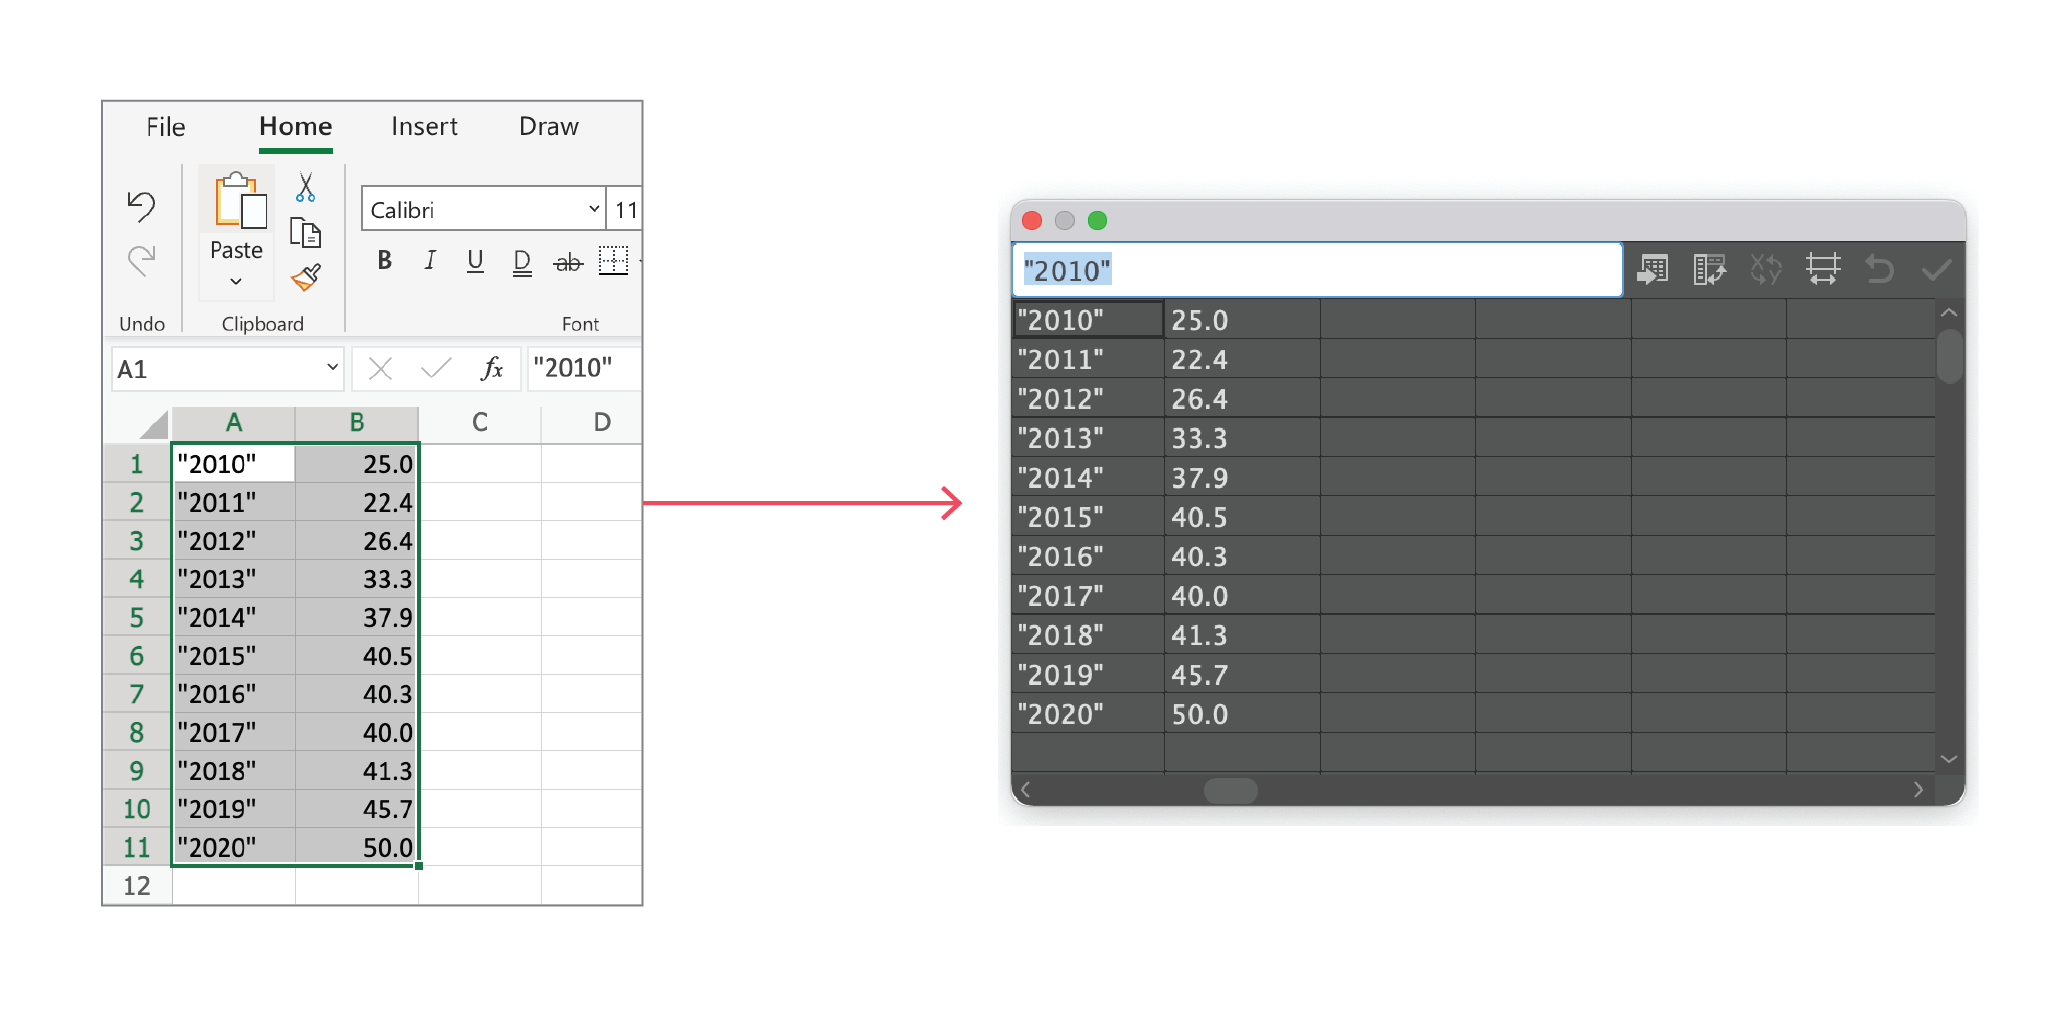Select row 12 header in Excel
The height and width of the screenshot is (1013, 2070).
[x=137, y=886]
